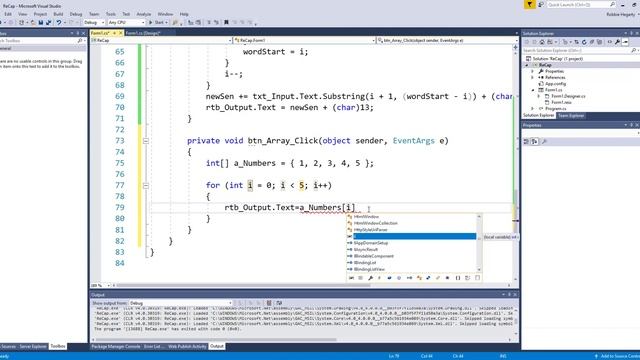Click the Home icon in Solution Explorer toolbar
Image resolution: width=640 pixels, height=360 pixels.
(x=542, y=42)
